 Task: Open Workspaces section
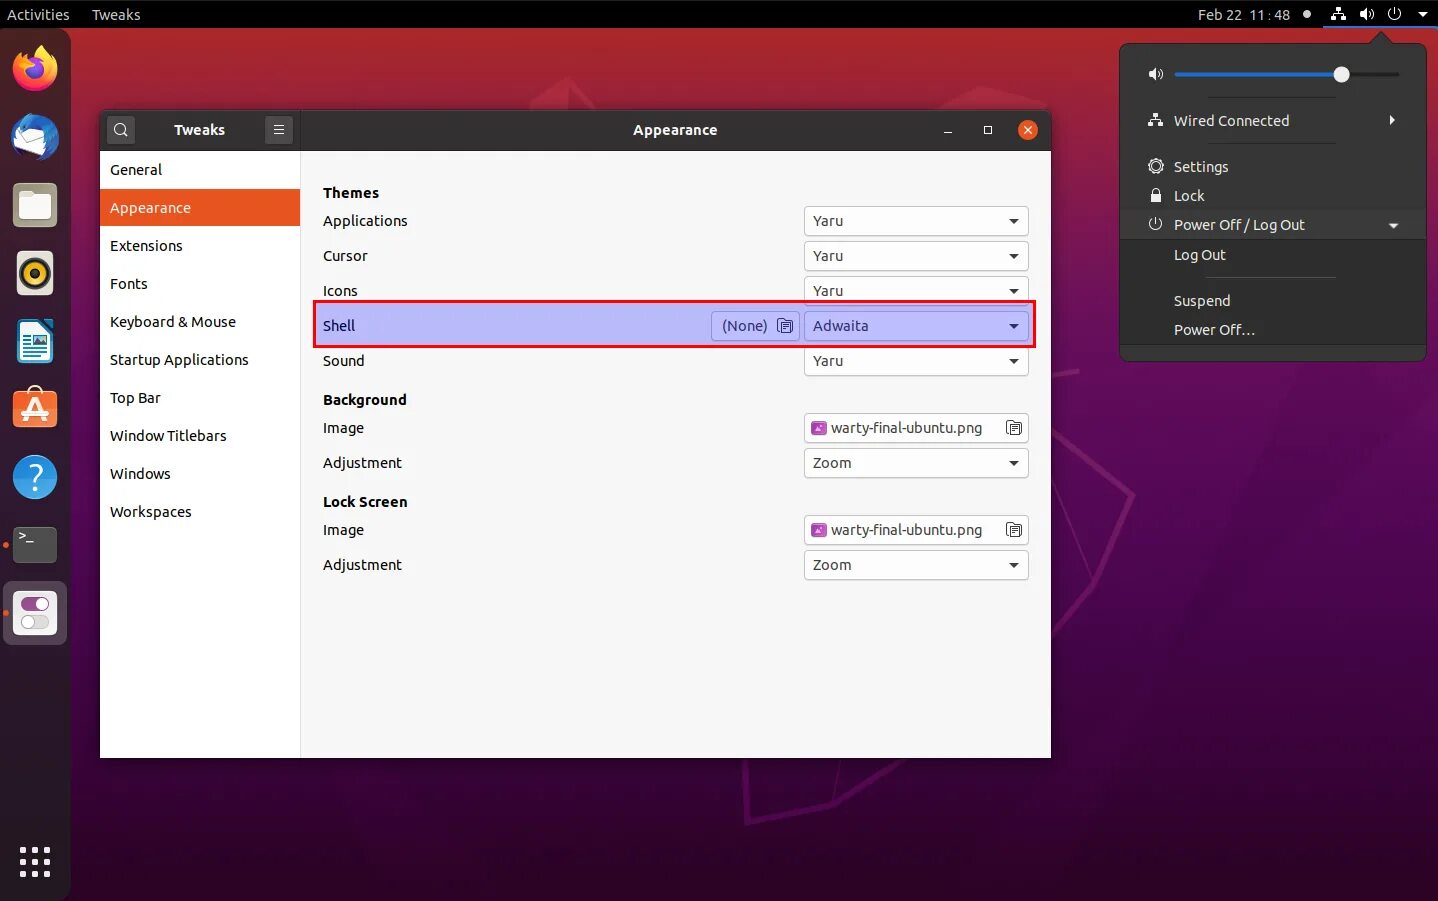click(200, 512)
